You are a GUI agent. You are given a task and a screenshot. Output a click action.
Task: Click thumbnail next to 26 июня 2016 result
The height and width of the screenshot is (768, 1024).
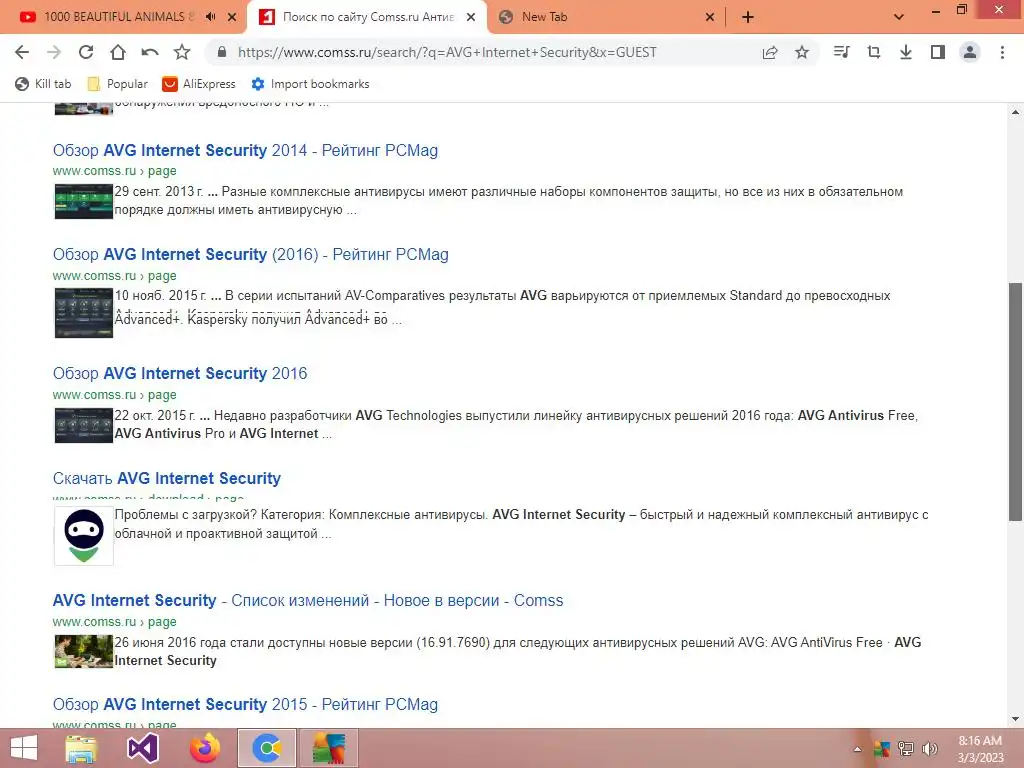[84, 651]
